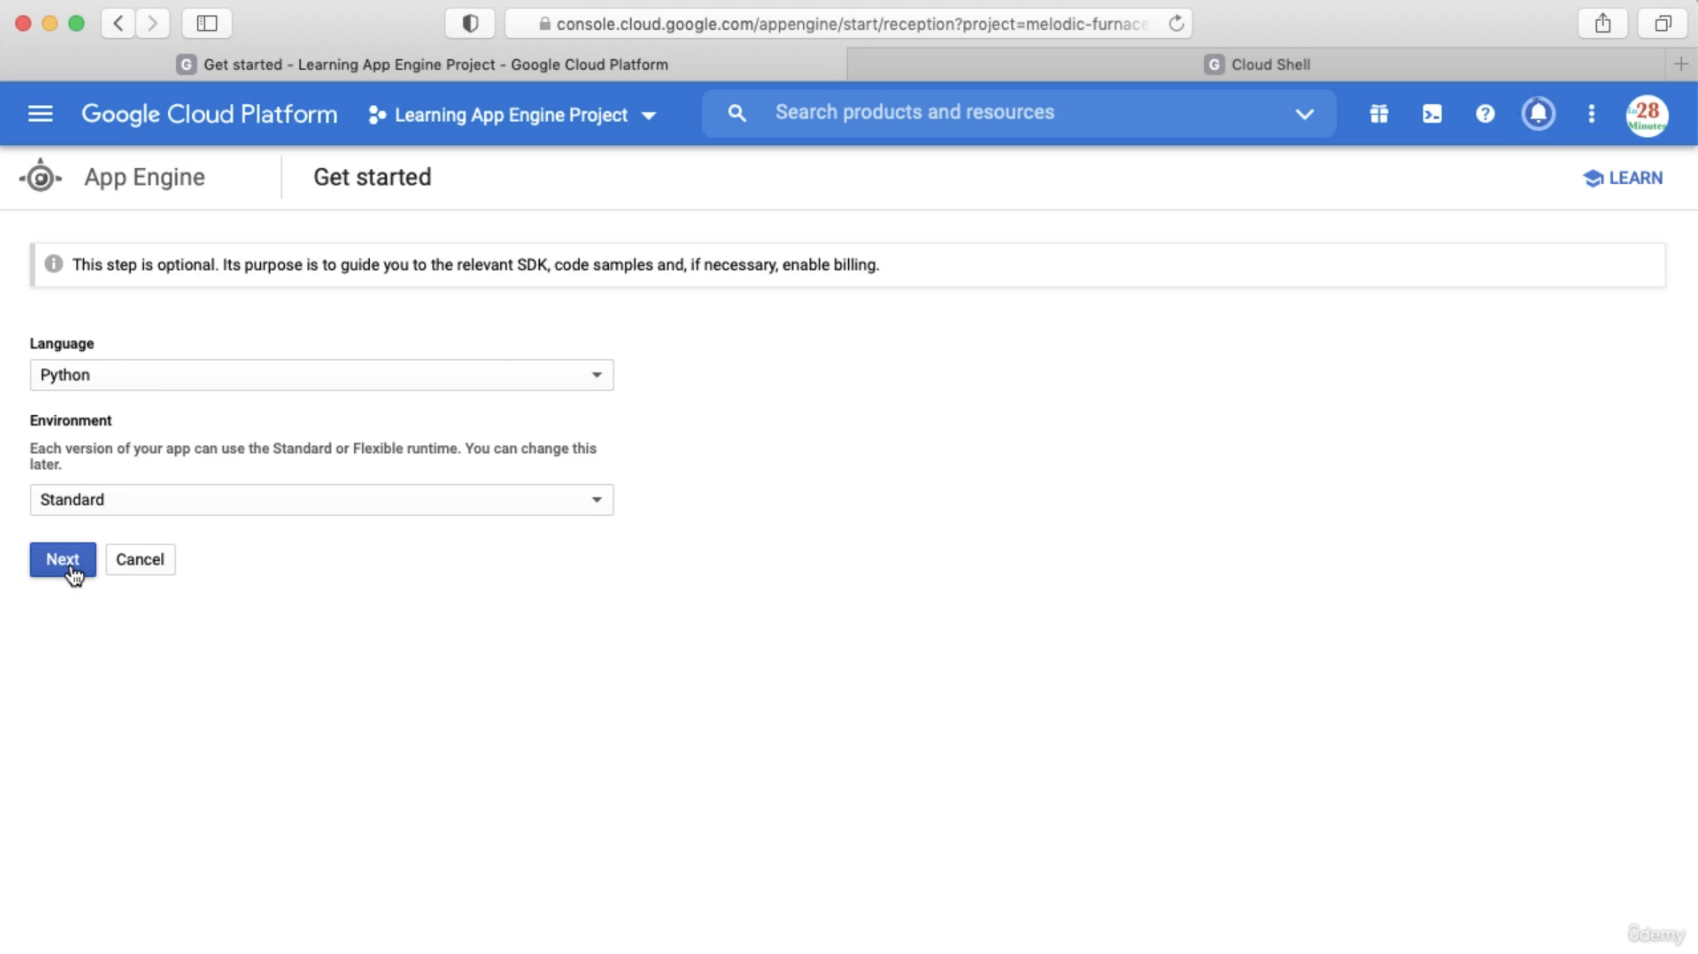The height and width of the screenshot is (954, 1698).
Task: Open the Learning App Engine Project selector
Action: pos(512,115)
